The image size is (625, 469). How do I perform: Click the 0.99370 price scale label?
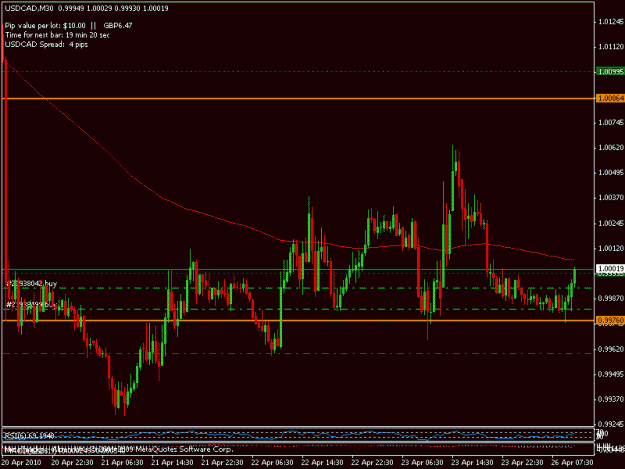[x=611, y=399]
